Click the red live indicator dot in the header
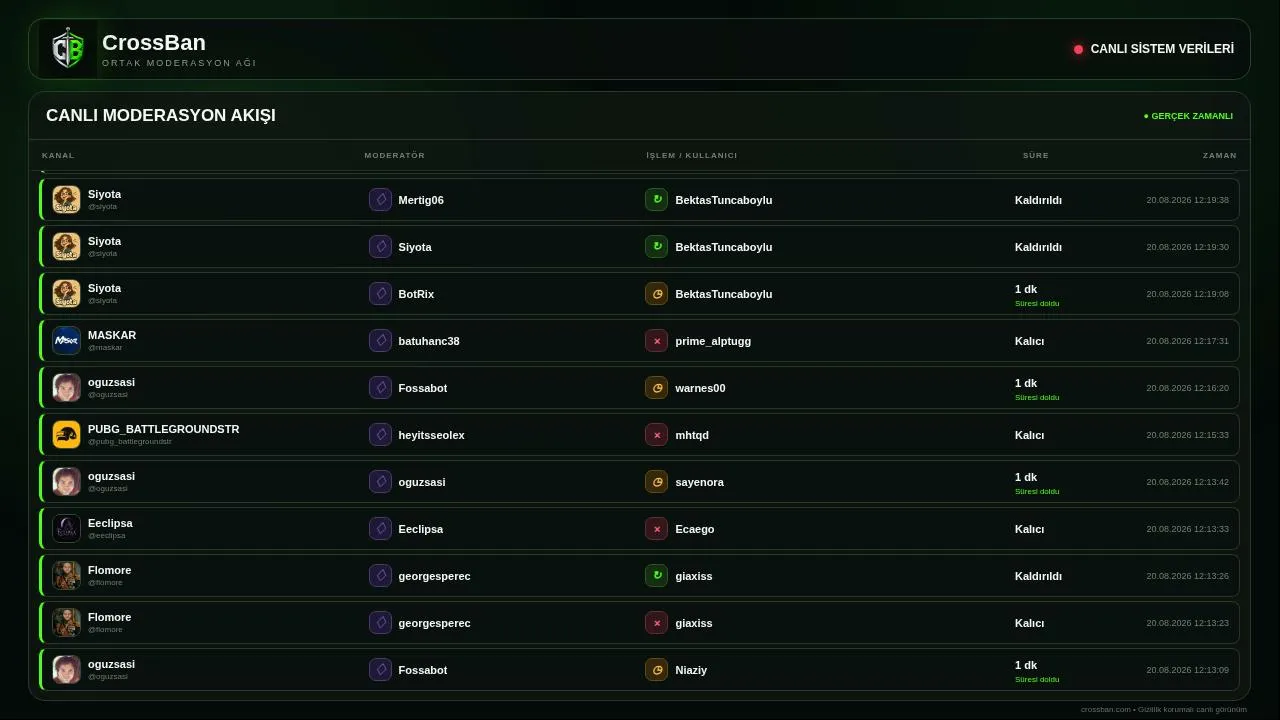This screenshot has height=720, width=1280. 1078,49
